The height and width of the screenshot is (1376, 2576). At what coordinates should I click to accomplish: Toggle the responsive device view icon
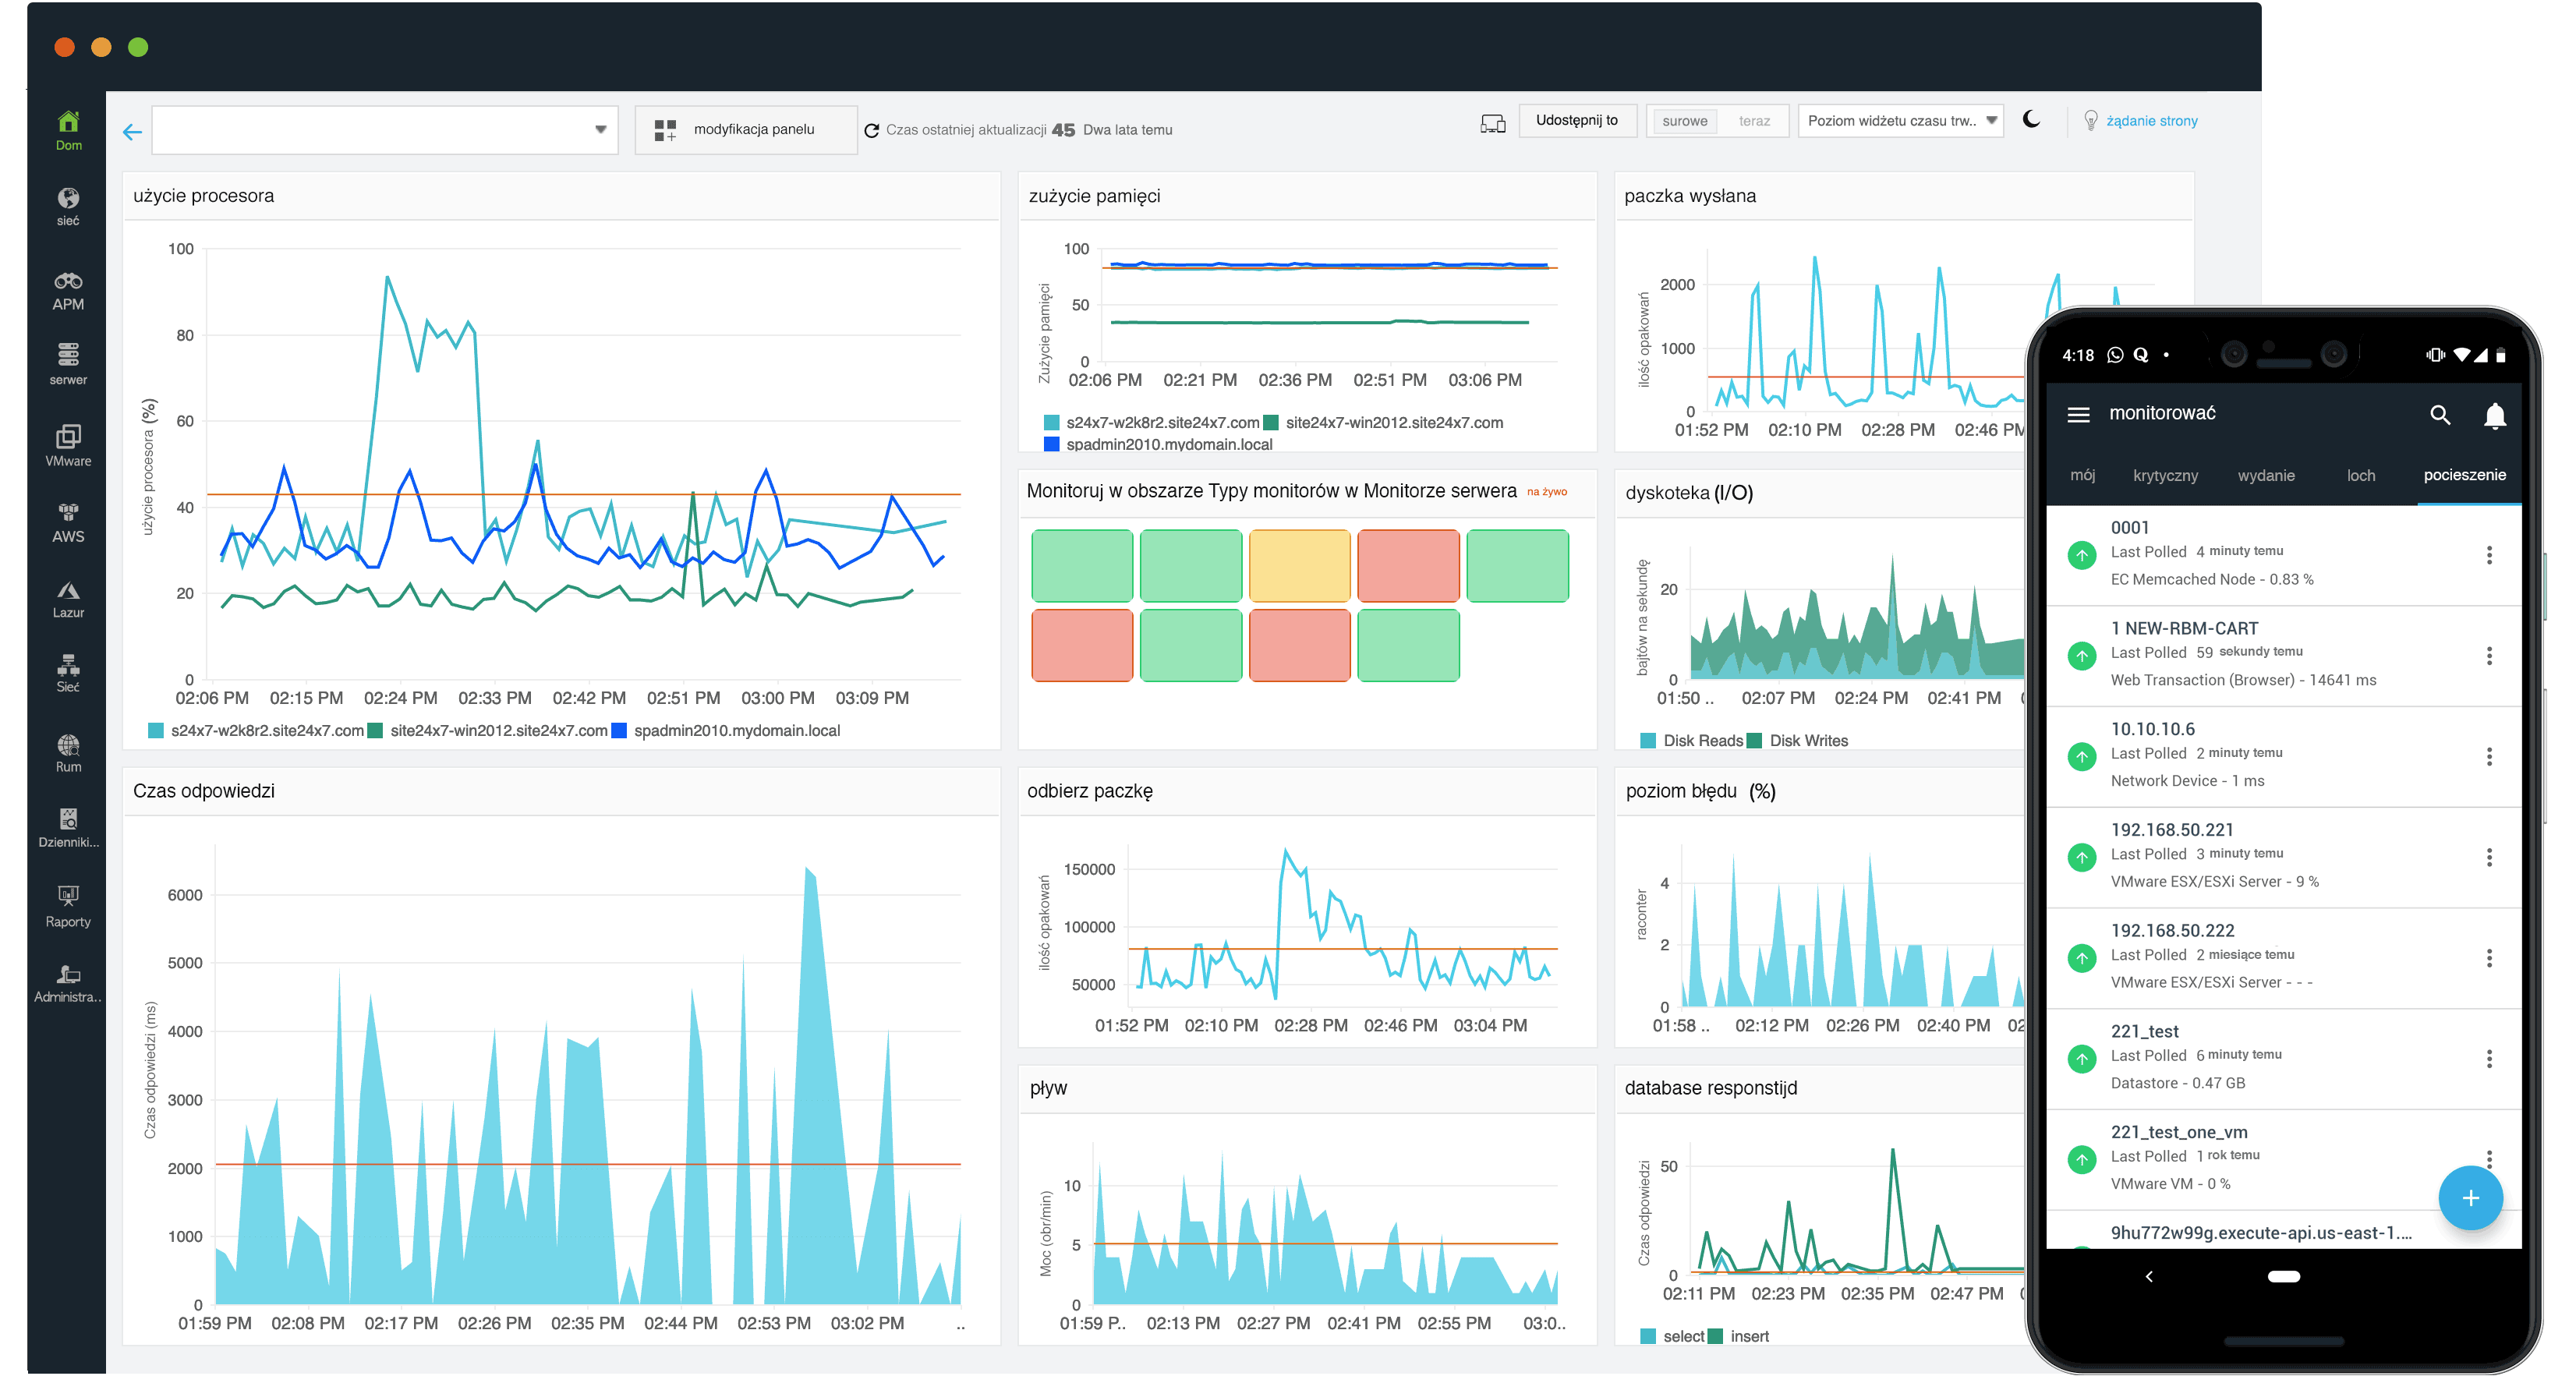click(x=1492, y=123)
